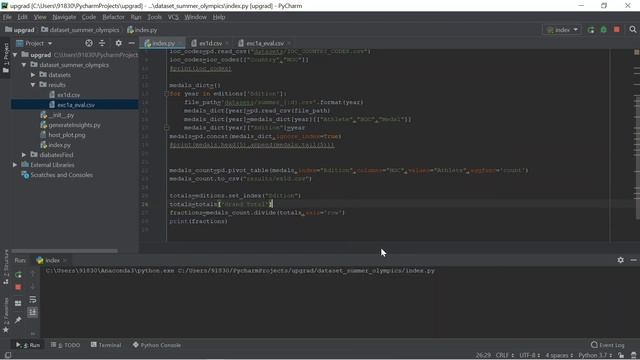Click the Project view dropdown arrow

(x=50, y=43)
